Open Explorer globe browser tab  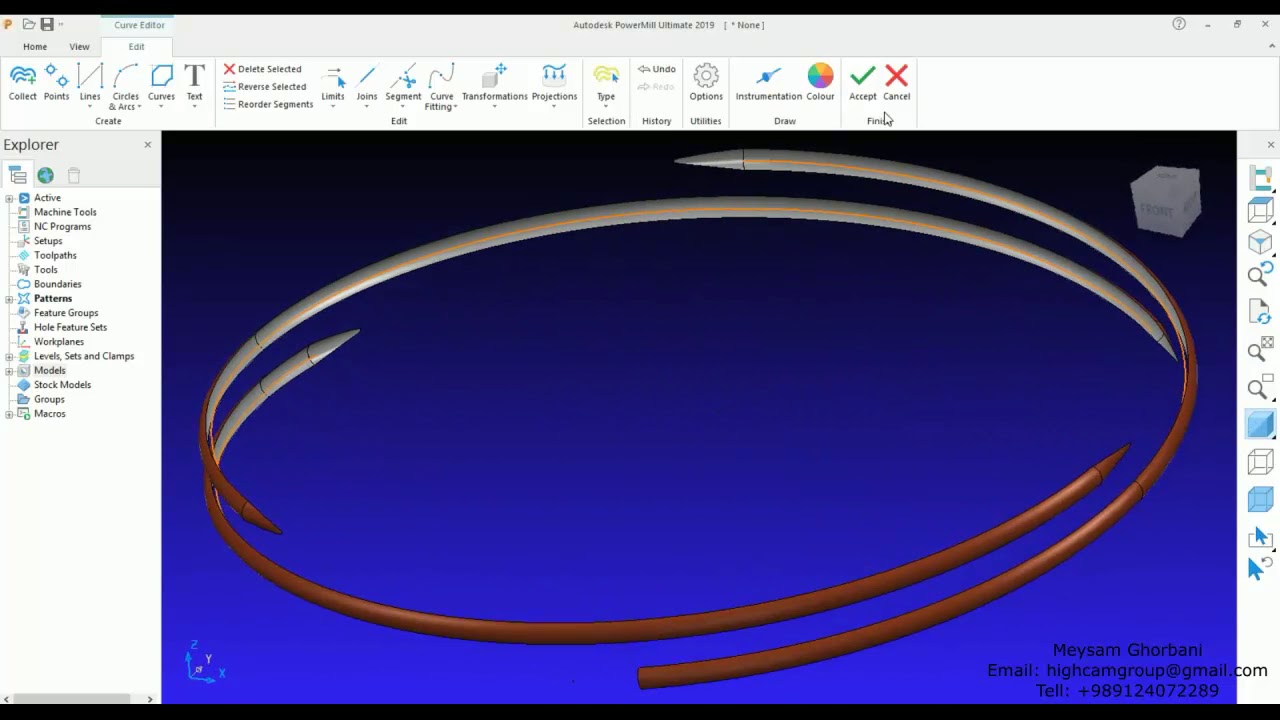pos(46,175)
